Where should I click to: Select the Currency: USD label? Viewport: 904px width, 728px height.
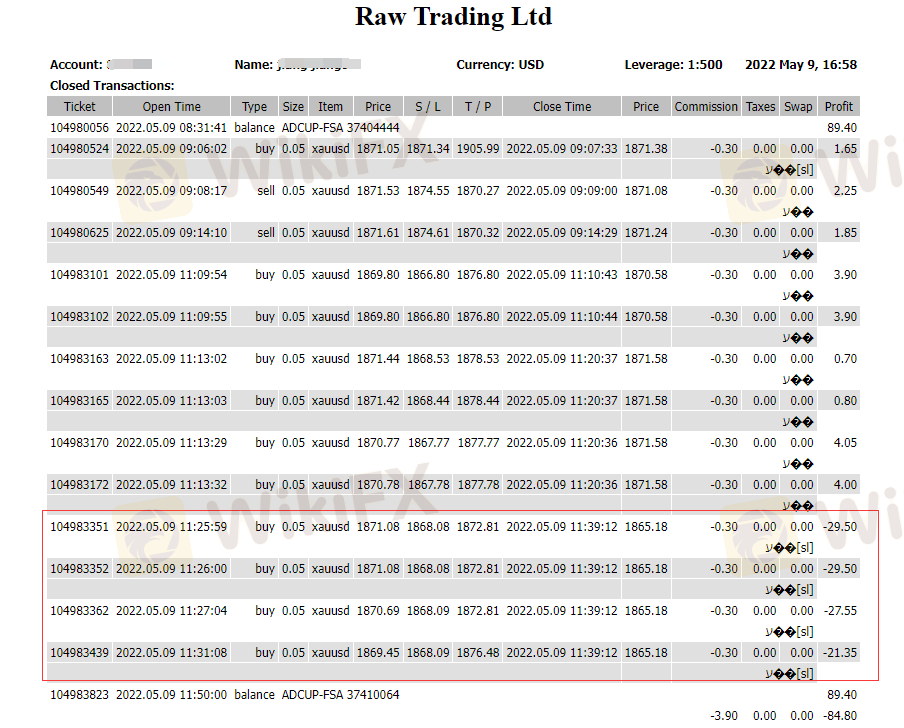point(500,65)
